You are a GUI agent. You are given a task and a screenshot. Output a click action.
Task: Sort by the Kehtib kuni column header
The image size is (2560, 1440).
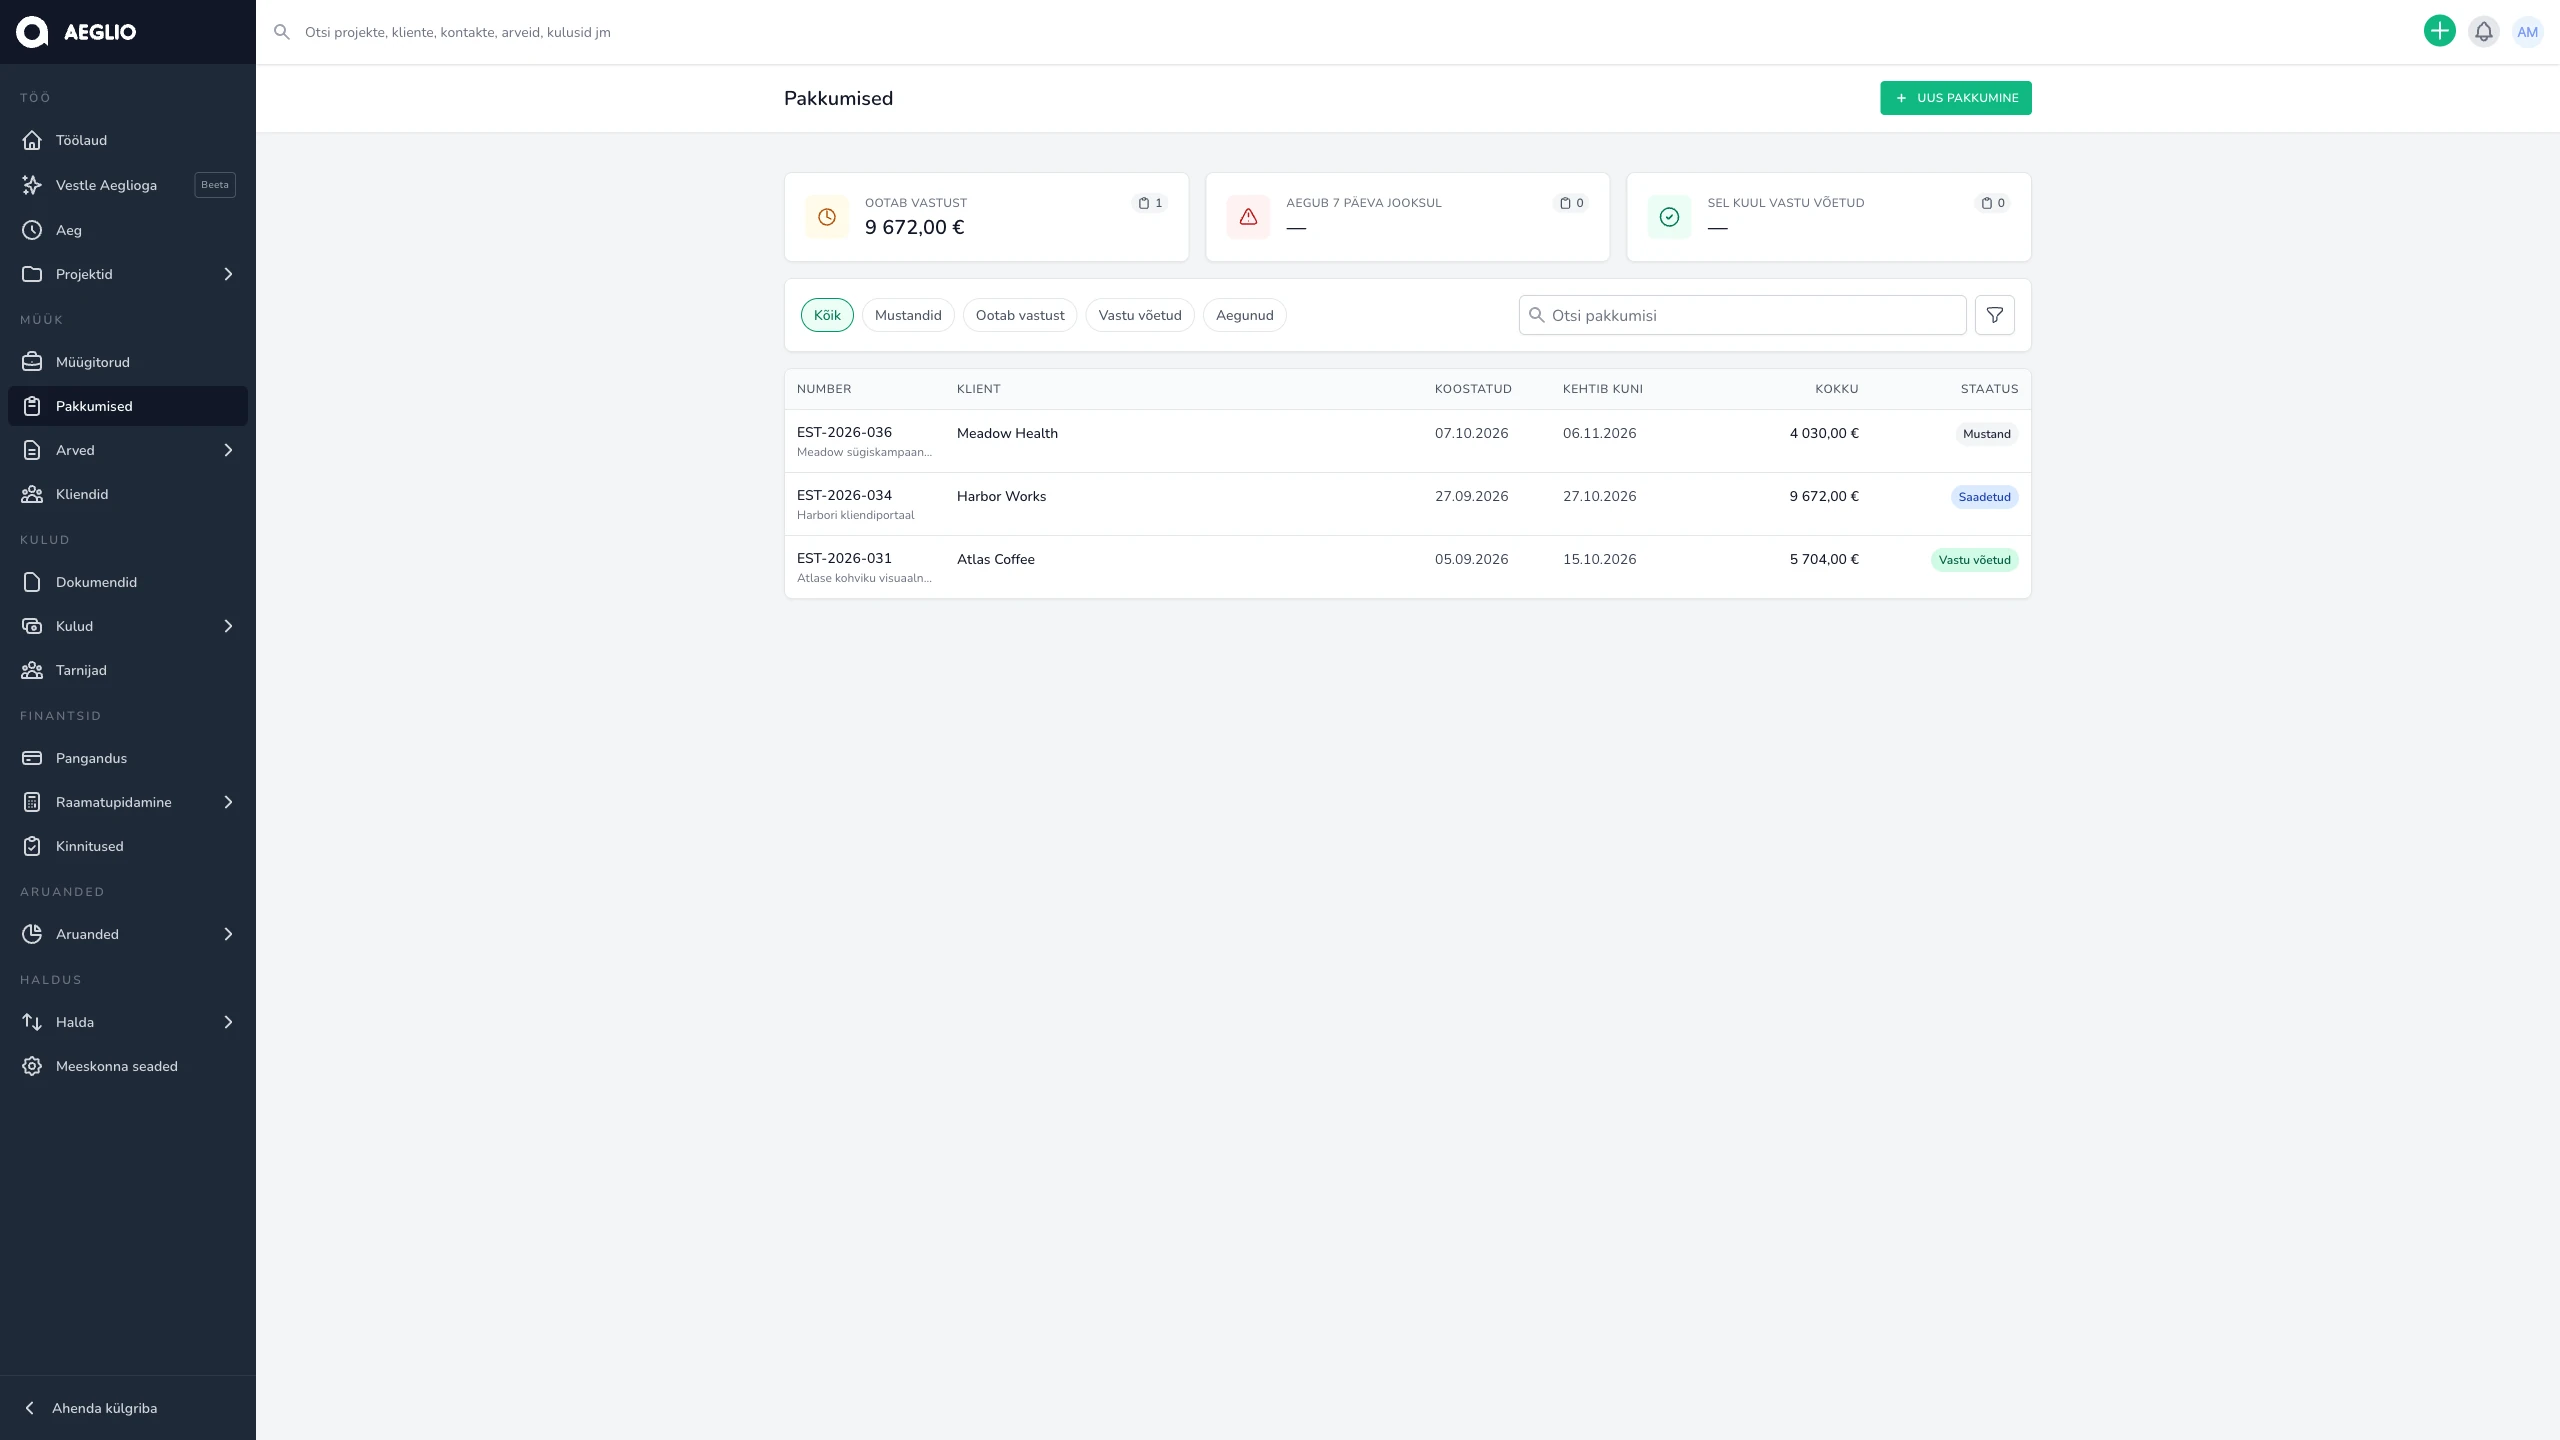coord(1603,389)
